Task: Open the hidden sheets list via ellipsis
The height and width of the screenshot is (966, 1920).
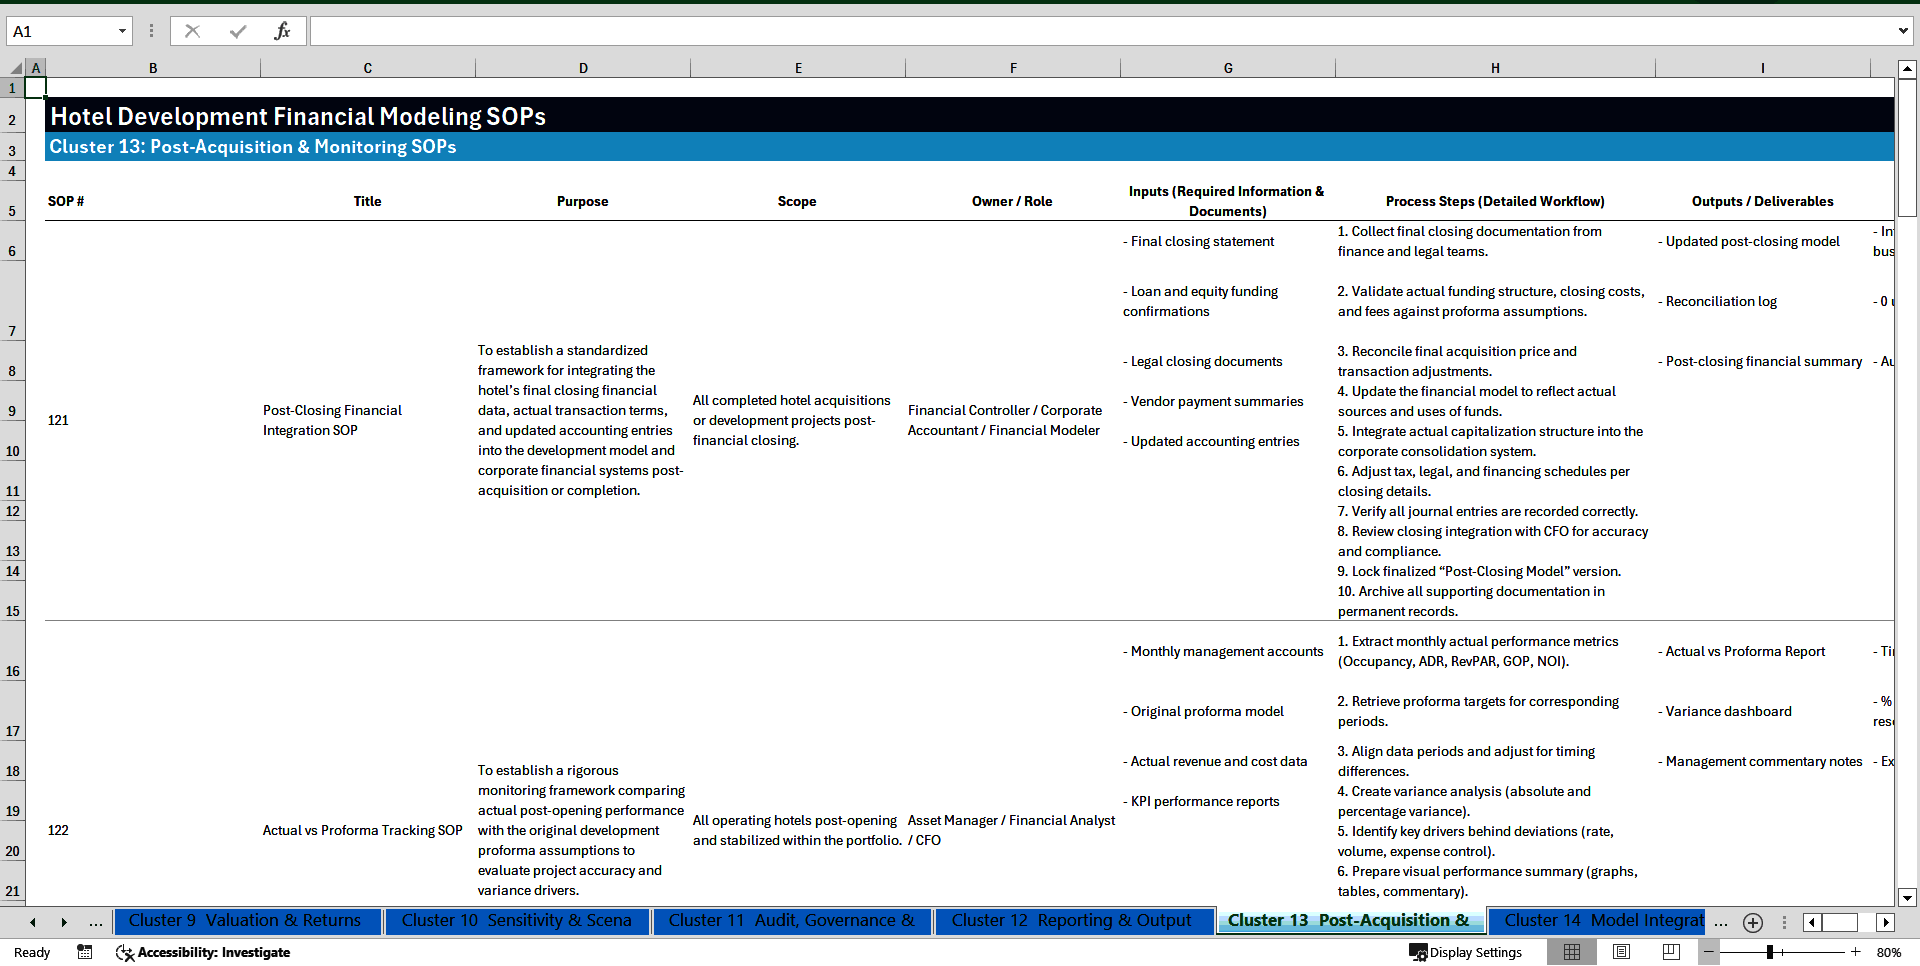Action: pos(96,922)
